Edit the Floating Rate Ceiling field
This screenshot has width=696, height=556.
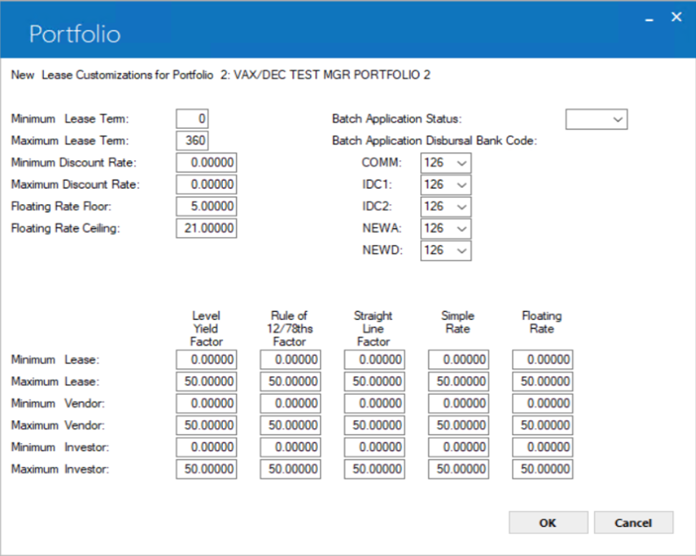pos(206,229)
